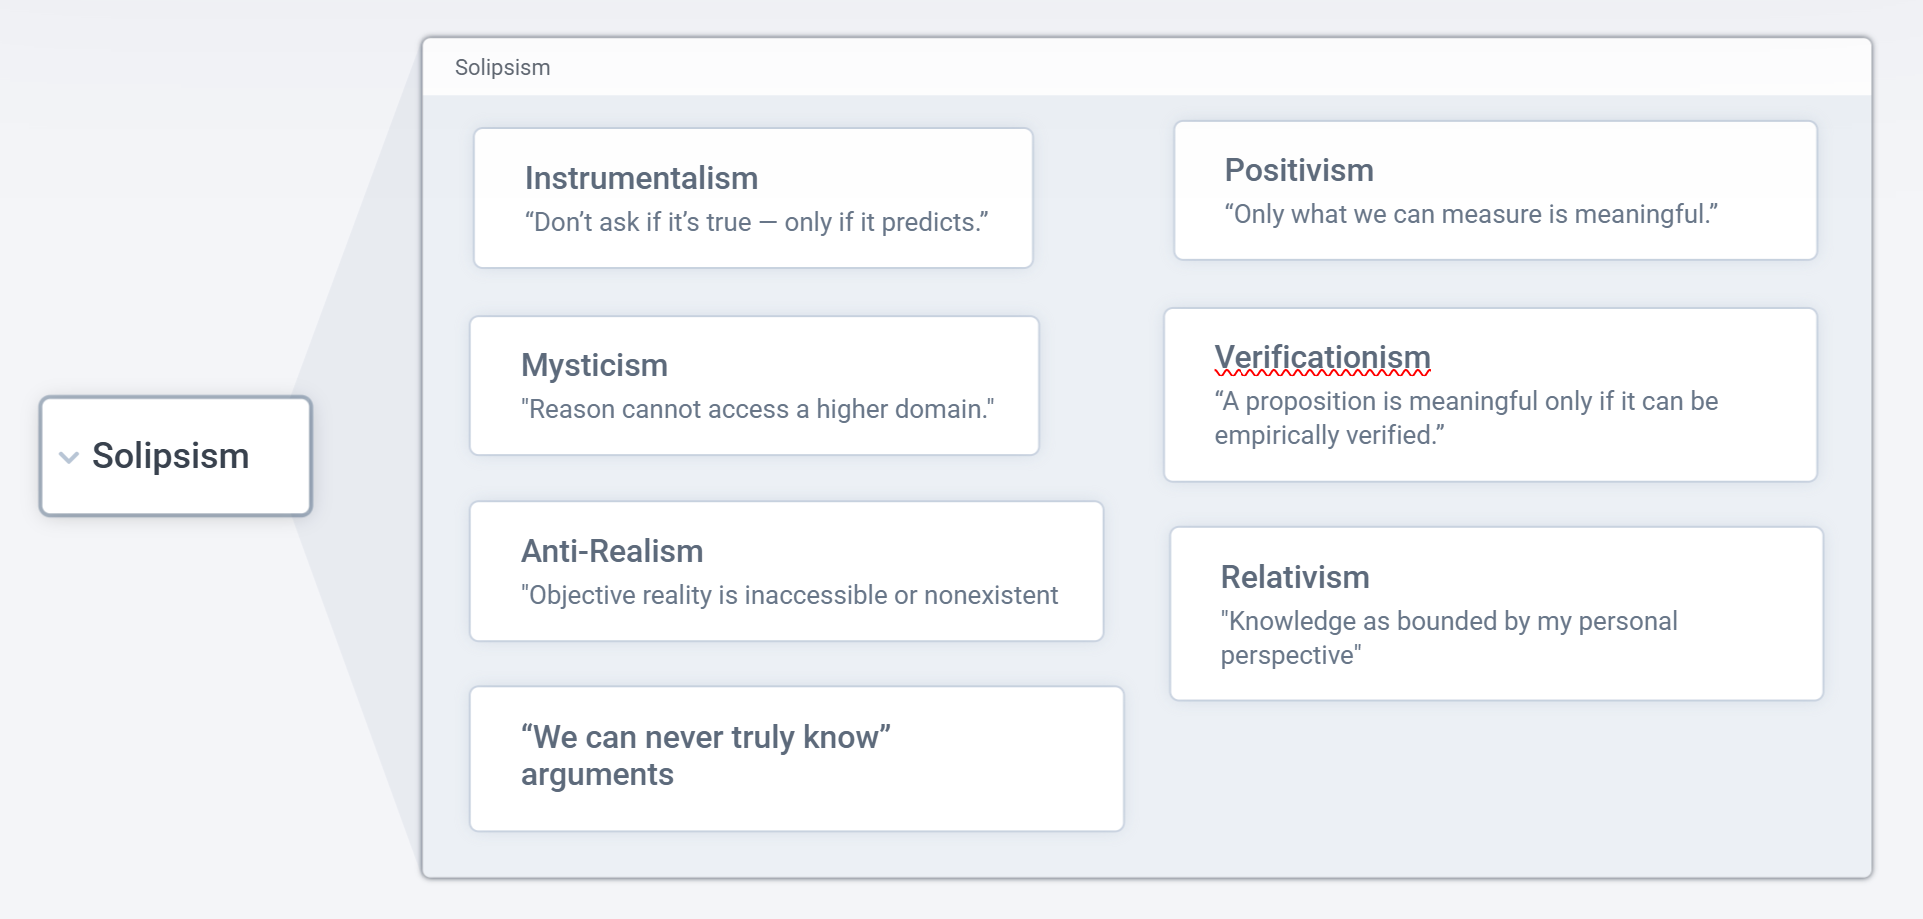1923x919 pixels.
Task: Click empty area below the Relativism card
Action: 1496,790
